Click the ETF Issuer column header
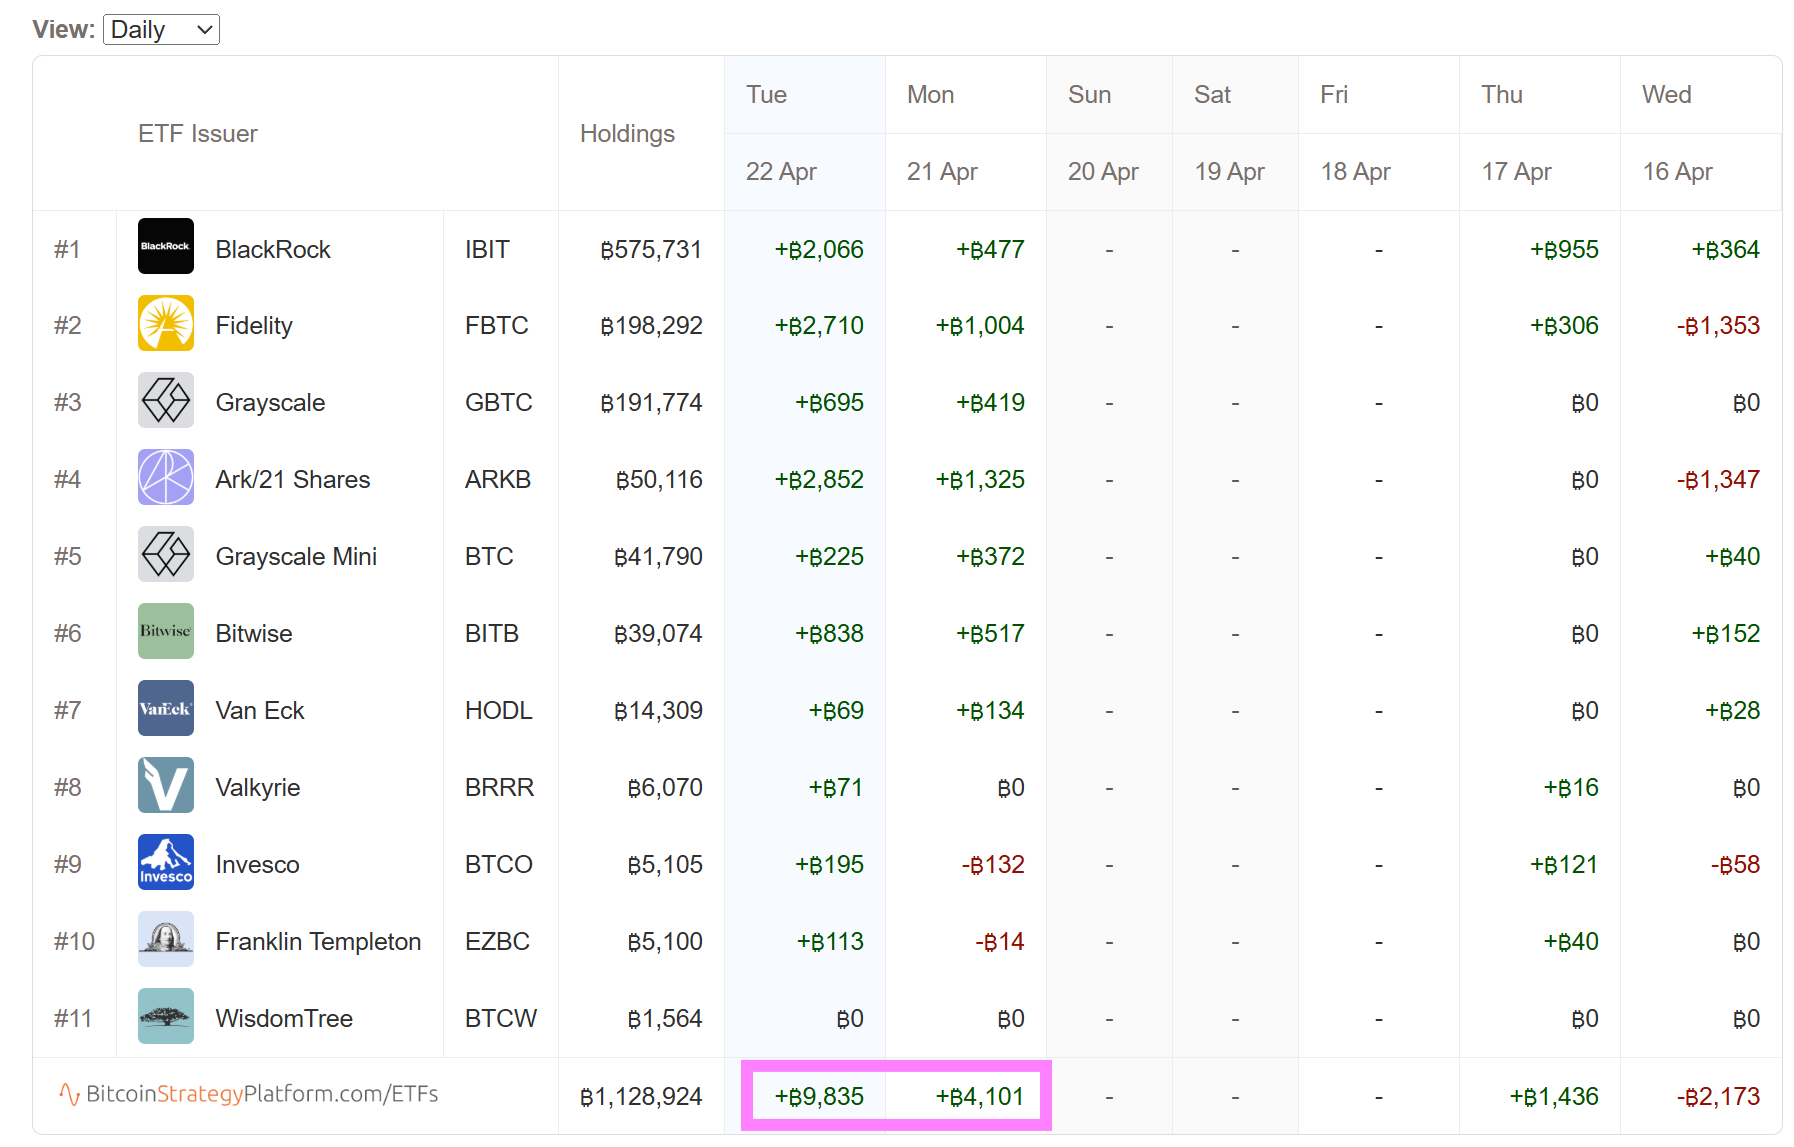The width and height of the screenshot is (1794, 1147). tap(197, 134)
